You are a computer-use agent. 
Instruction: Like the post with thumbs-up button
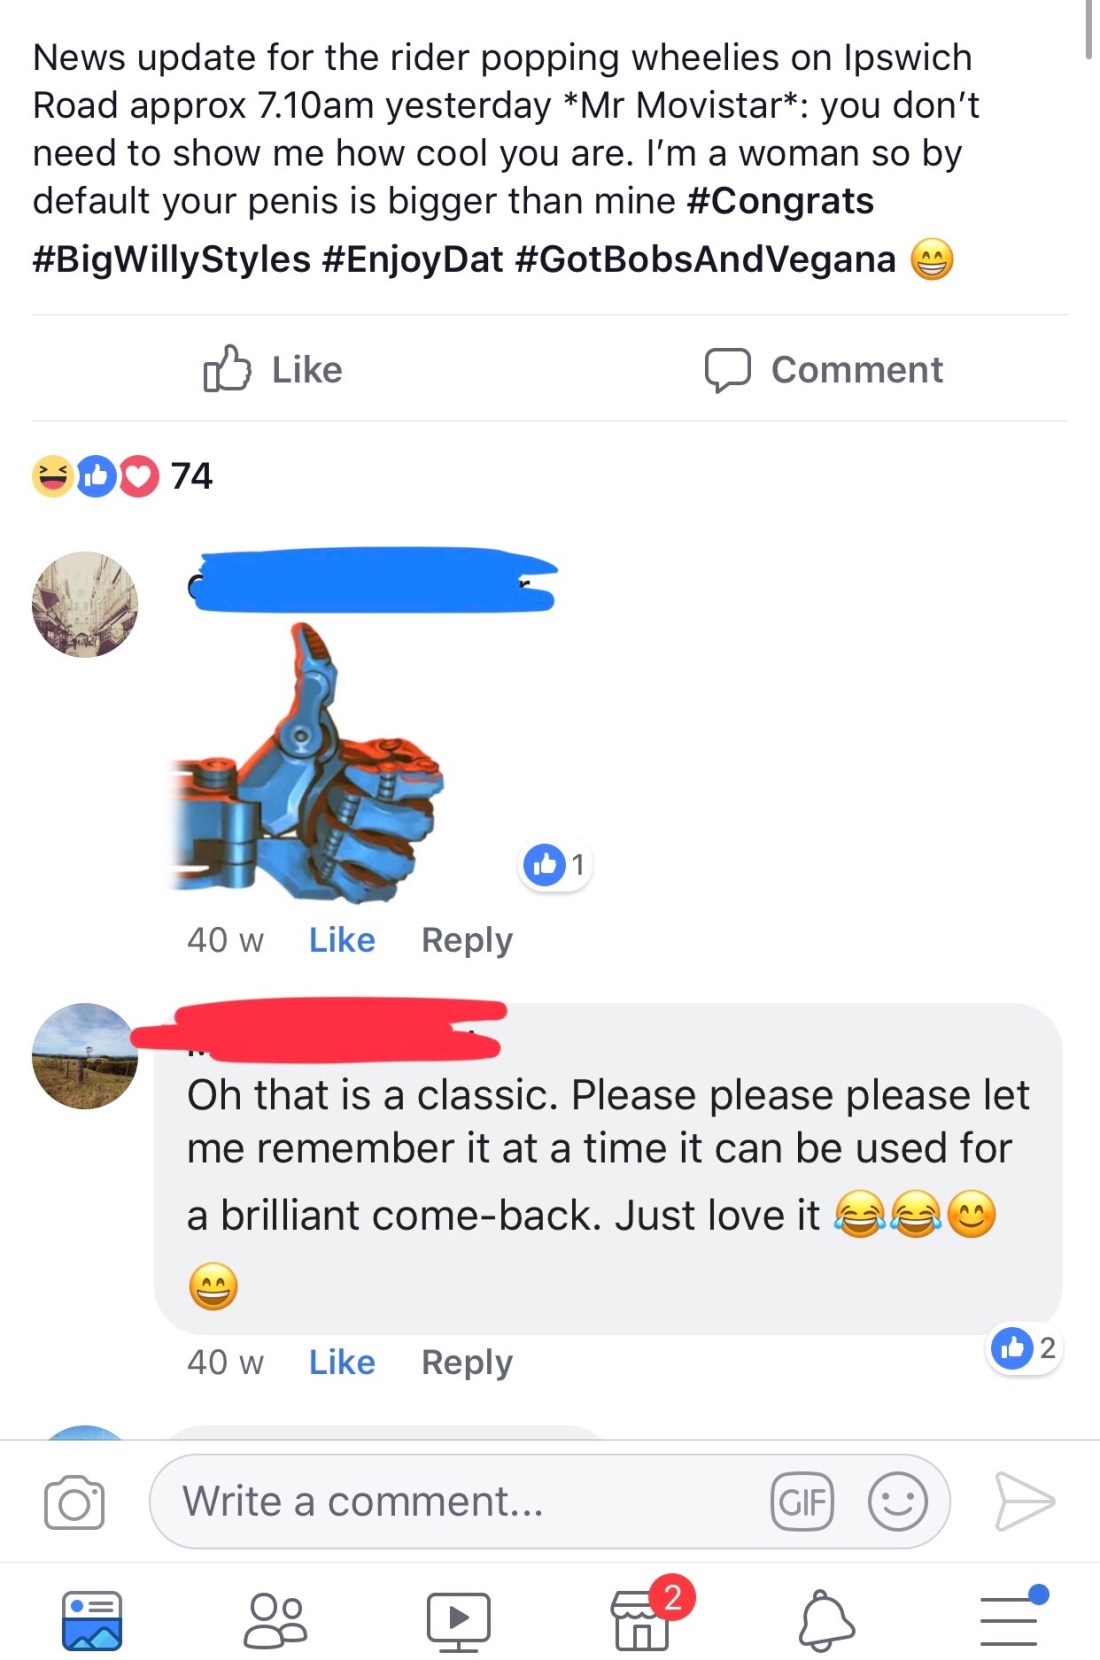[273, 369]
